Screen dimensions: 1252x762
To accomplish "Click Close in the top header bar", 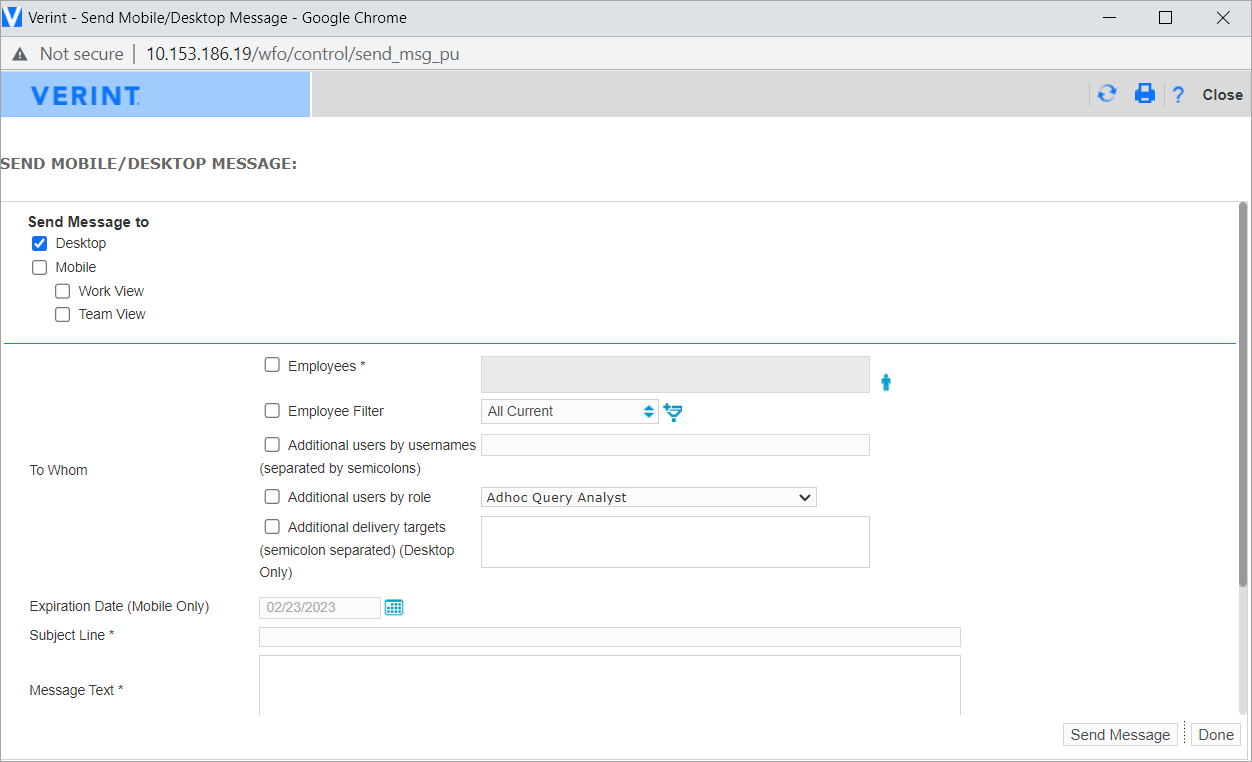I will [1222, 95].
